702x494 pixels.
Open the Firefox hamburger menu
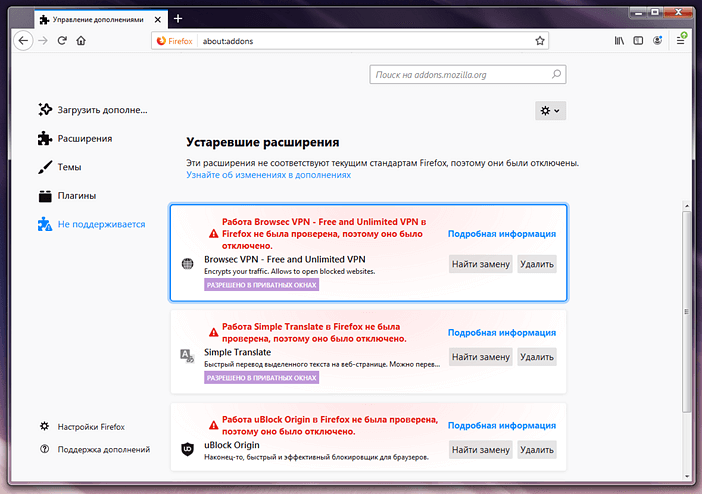coord(682,41)
